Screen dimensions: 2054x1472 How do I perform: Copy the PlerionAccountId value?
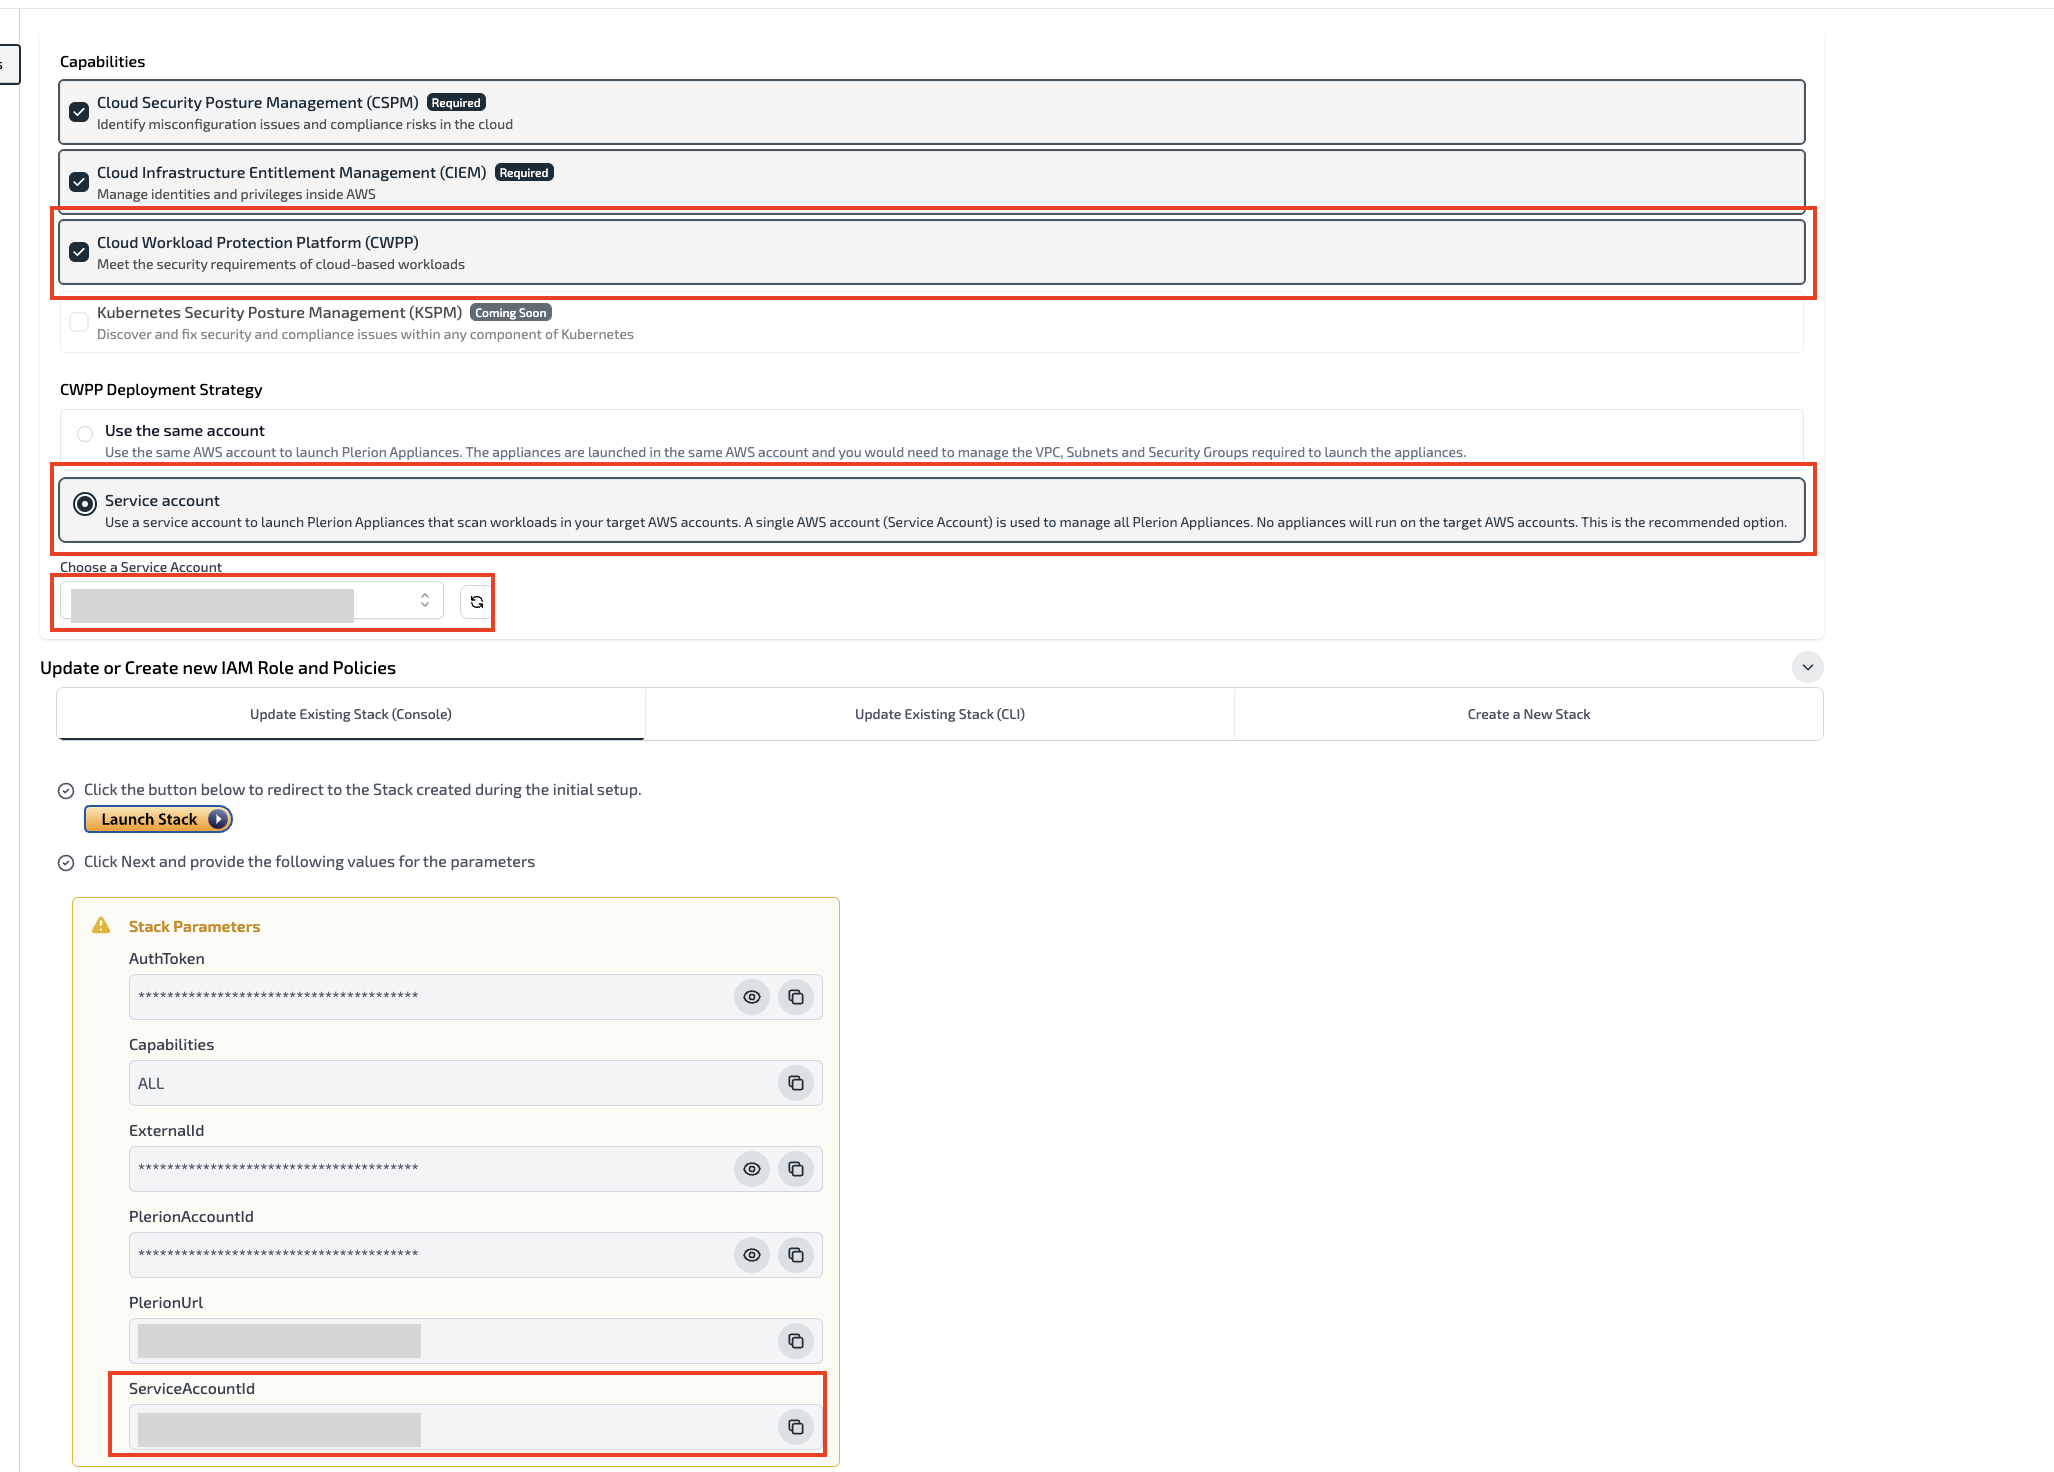click(x=796, y=1255)
